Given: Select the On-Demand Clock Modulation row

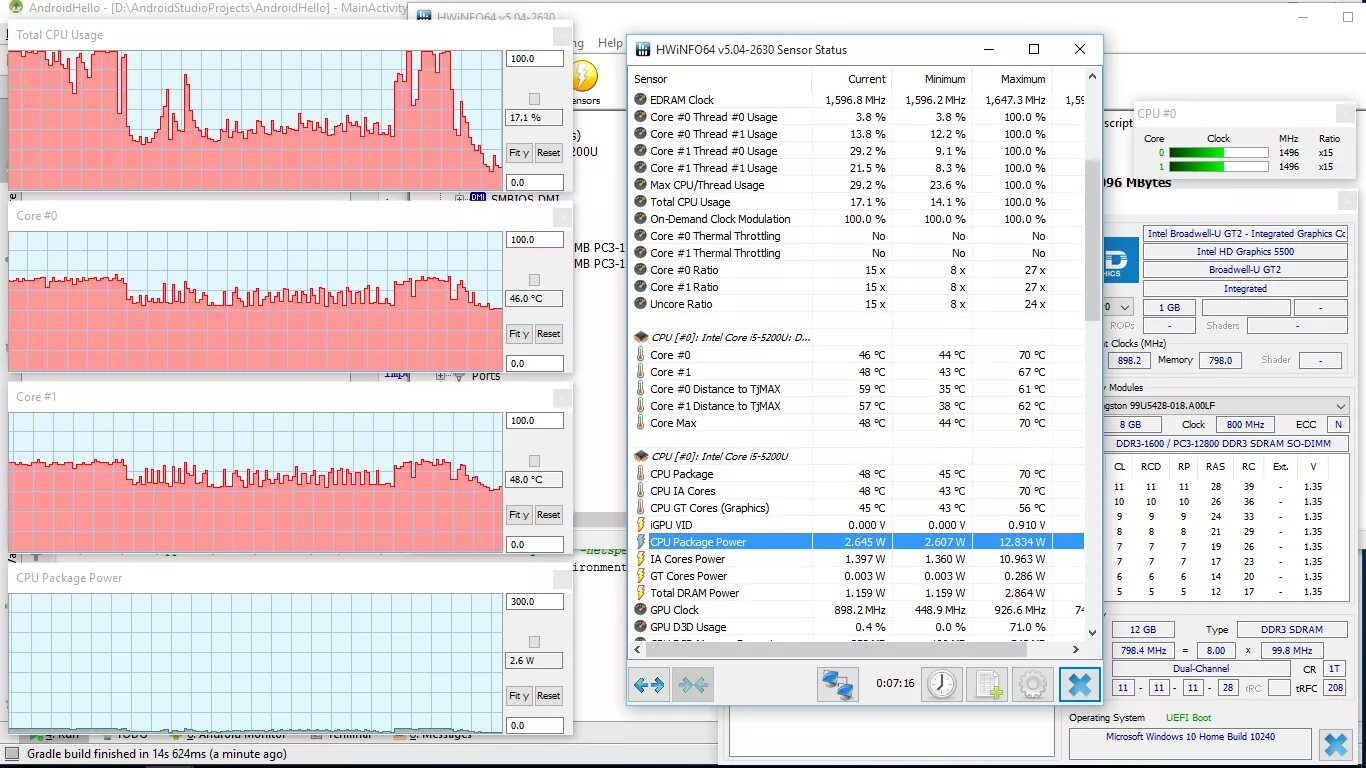Looking at the screenshot, I should 858,219.
